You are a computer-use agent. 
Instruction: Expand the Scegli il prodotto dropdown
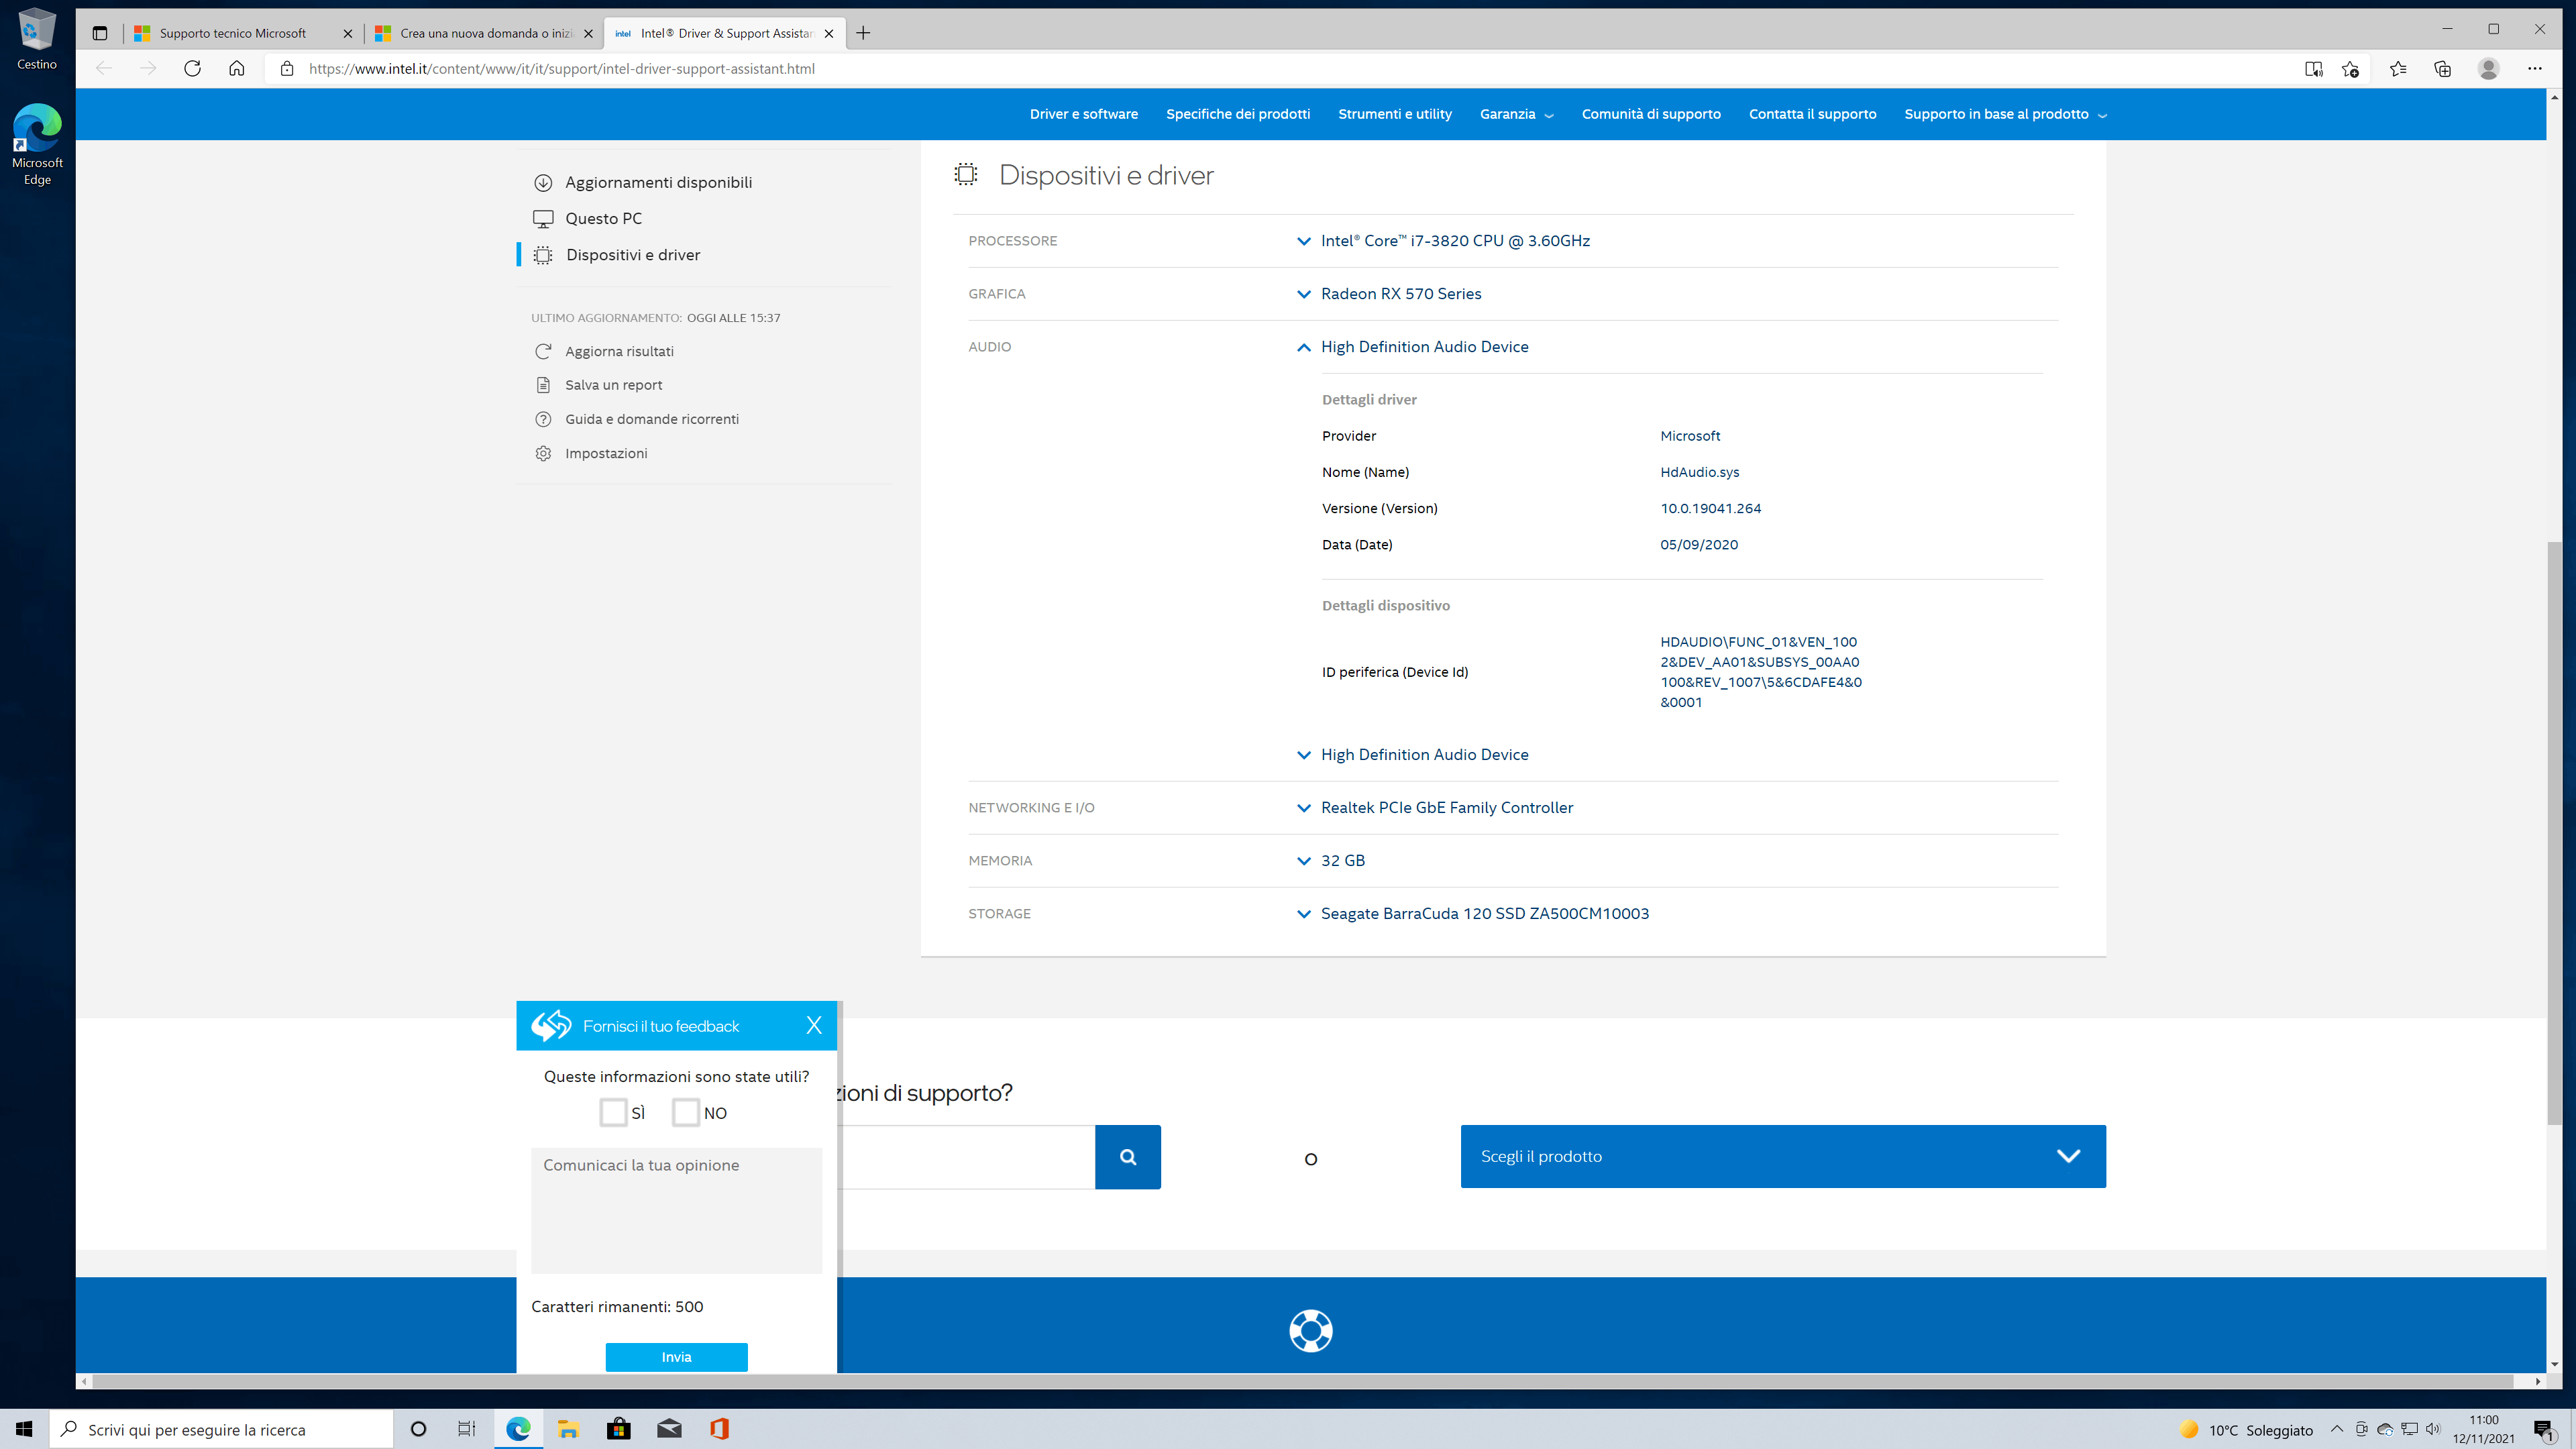coord(2067,1156)
